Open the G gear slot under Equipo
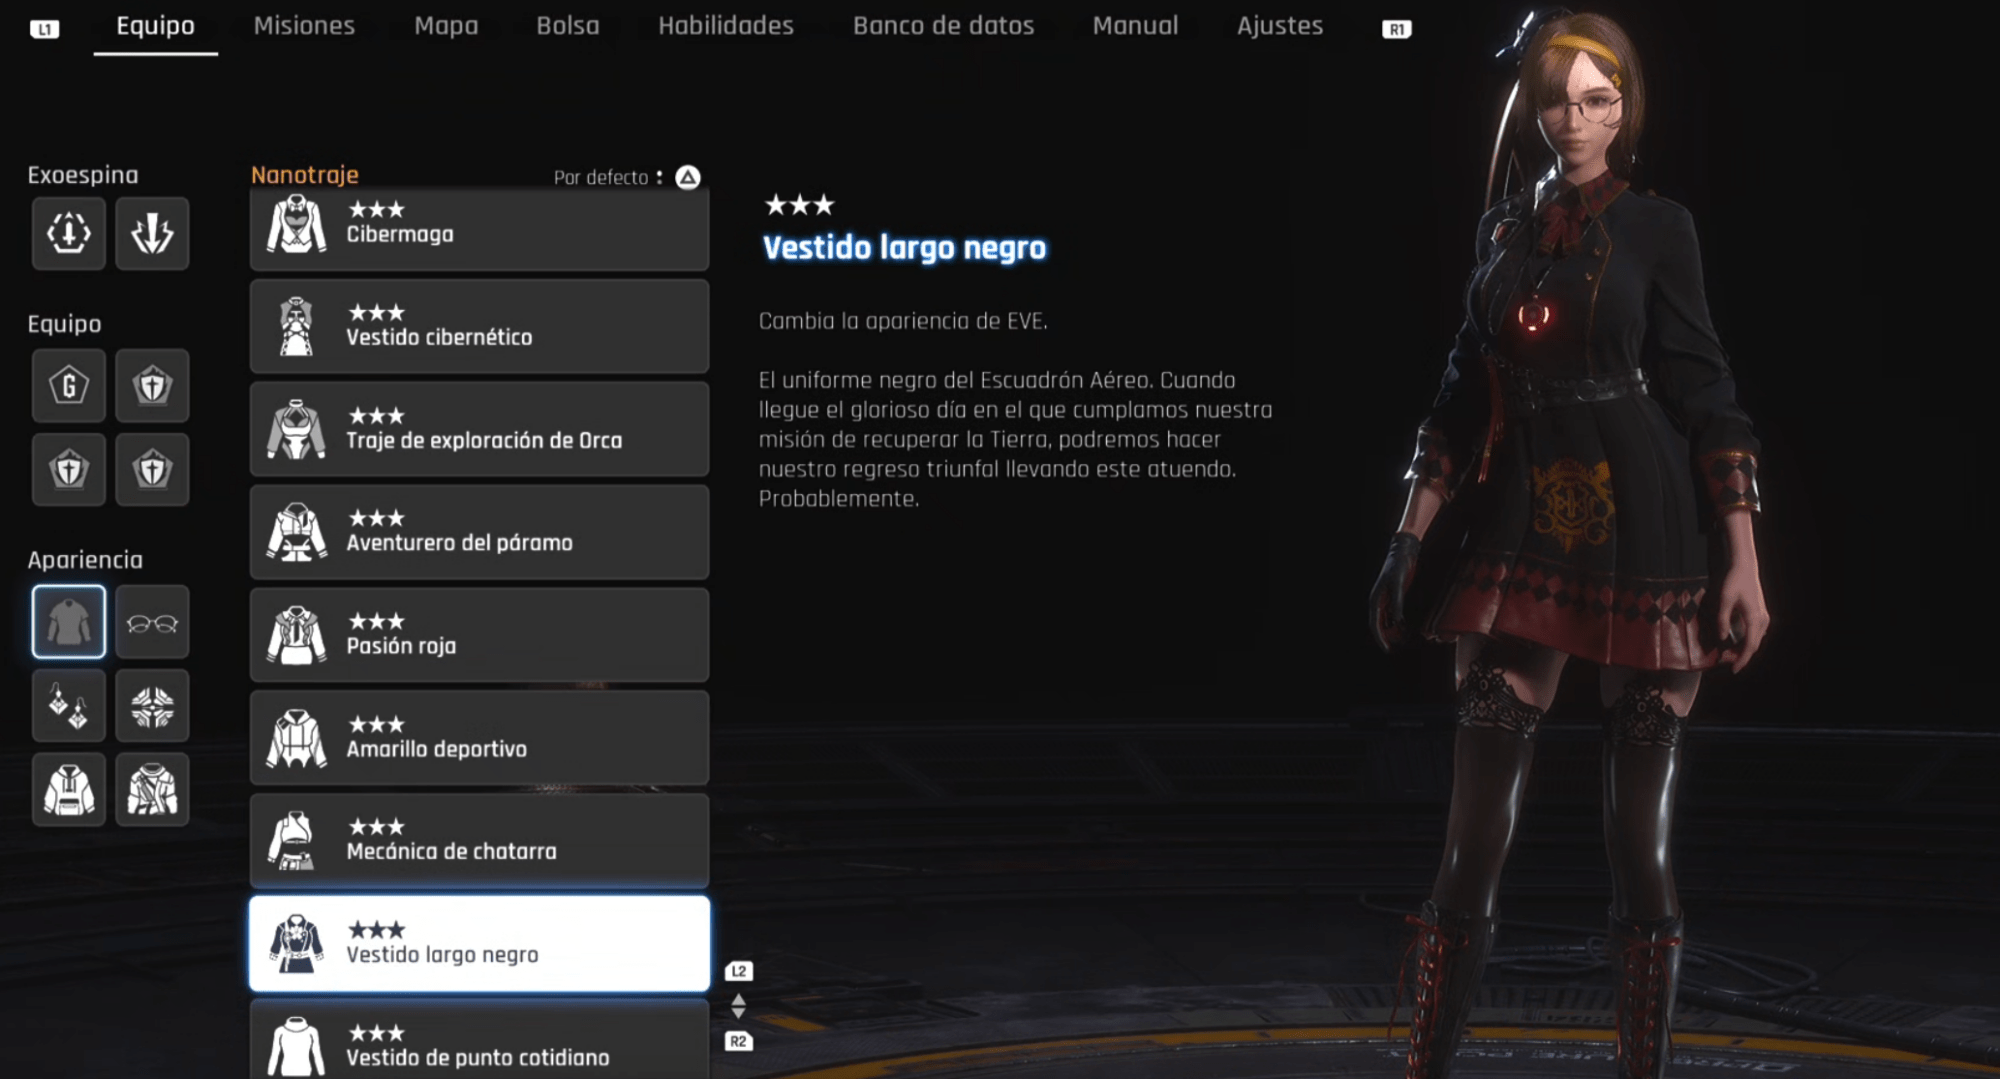The image size is (2000, 1079). [x=69, y=385]
